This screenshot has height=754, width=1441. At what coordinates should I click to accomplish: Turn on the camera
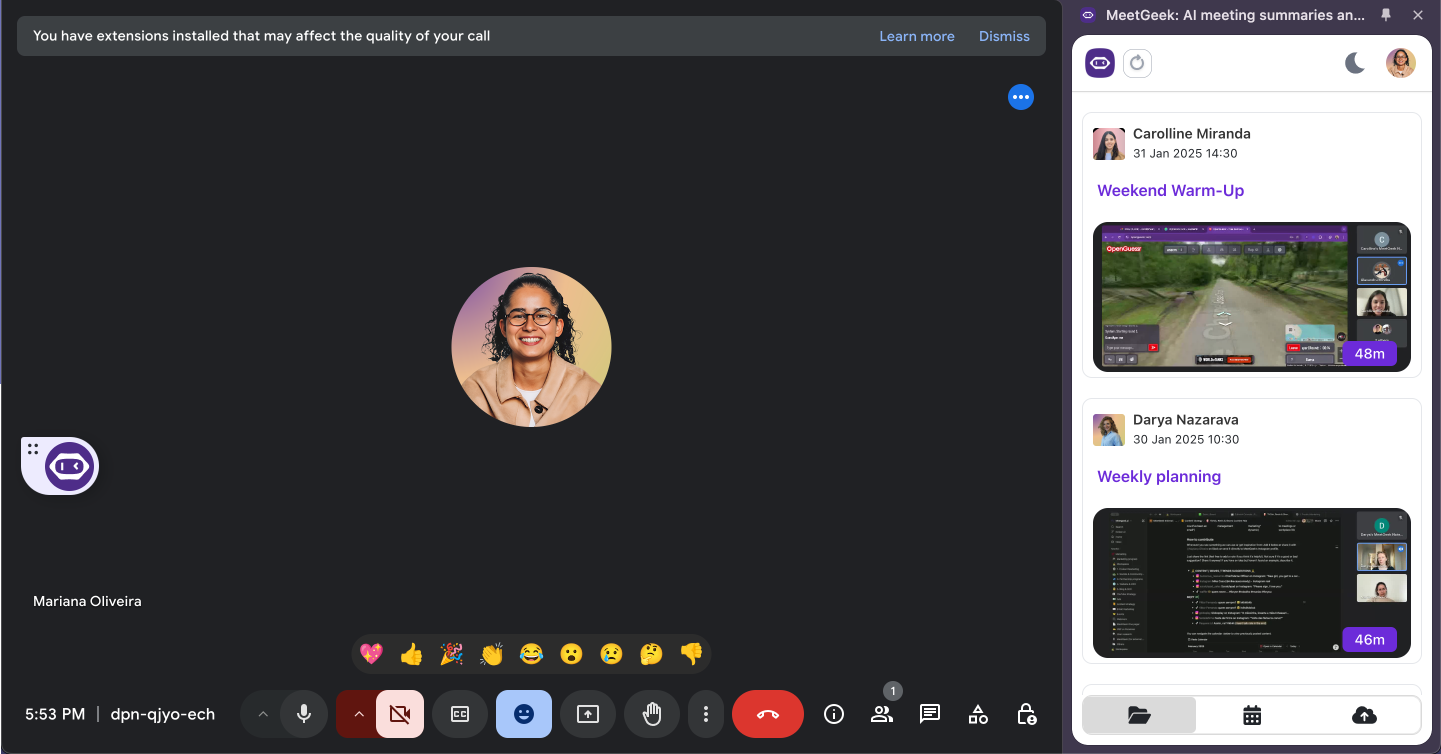pyautogui.click(x=400, y=714)
